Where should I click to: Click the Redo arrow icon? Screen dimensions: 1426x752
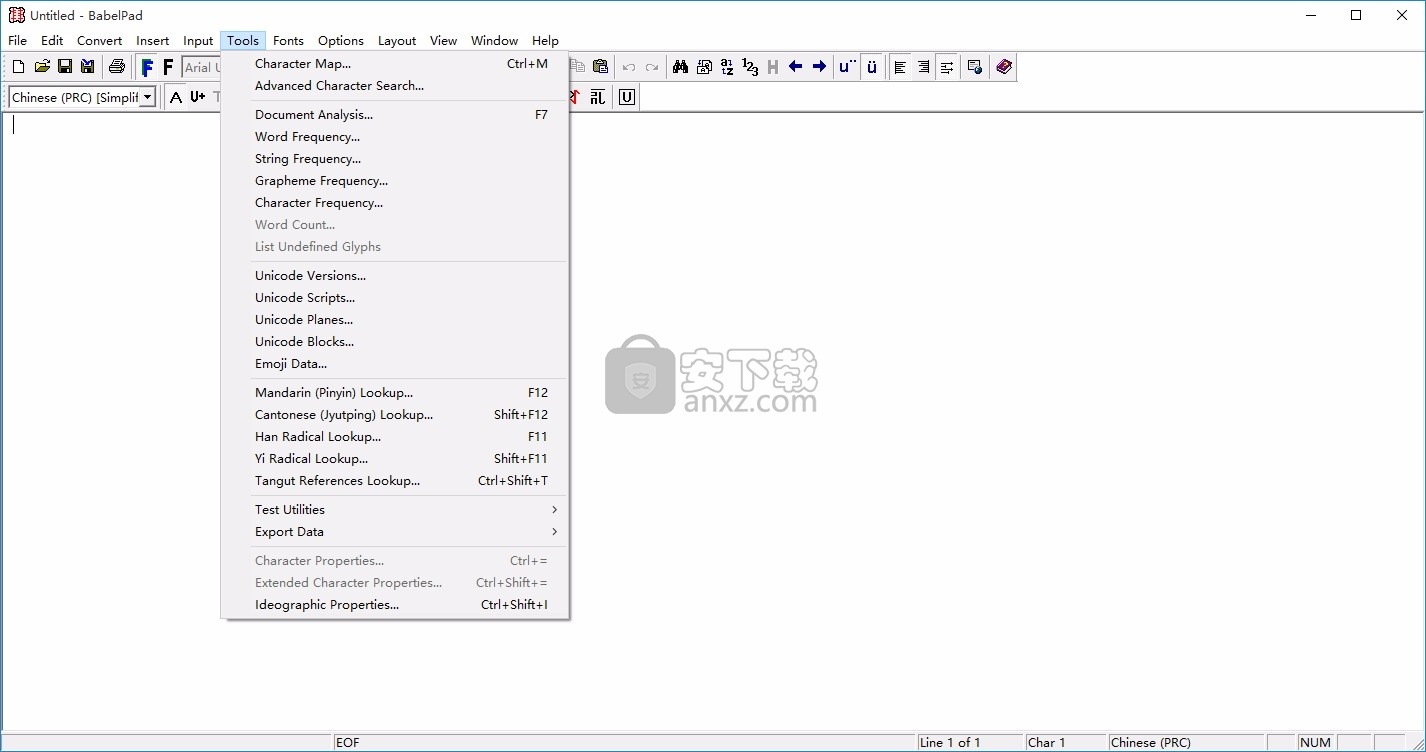click(652, 67)
